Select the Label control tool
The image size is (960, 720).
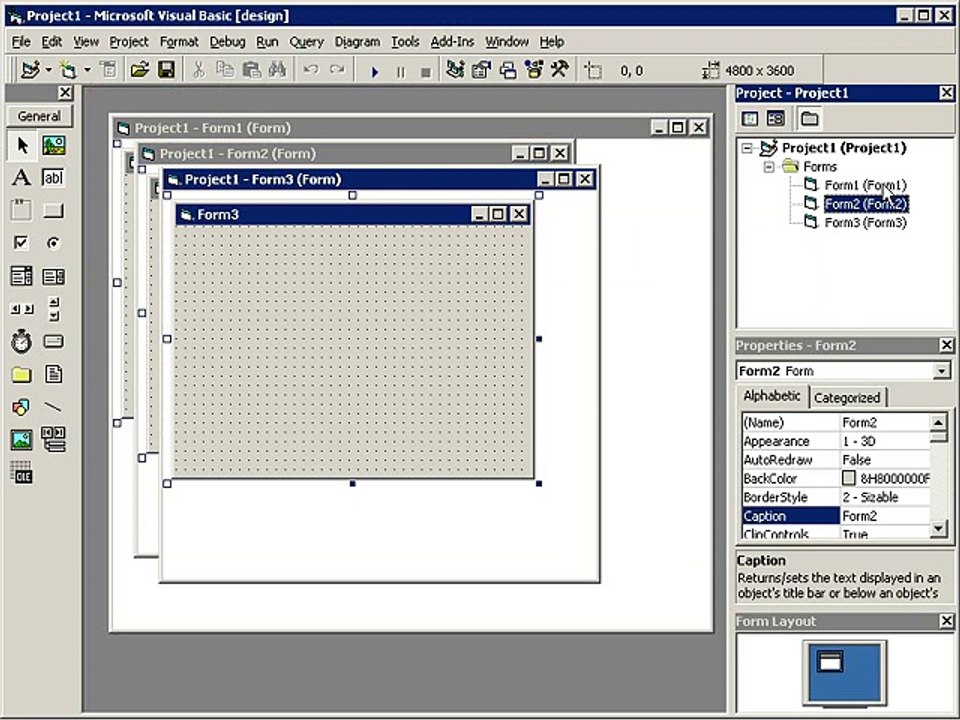point(21,178)
